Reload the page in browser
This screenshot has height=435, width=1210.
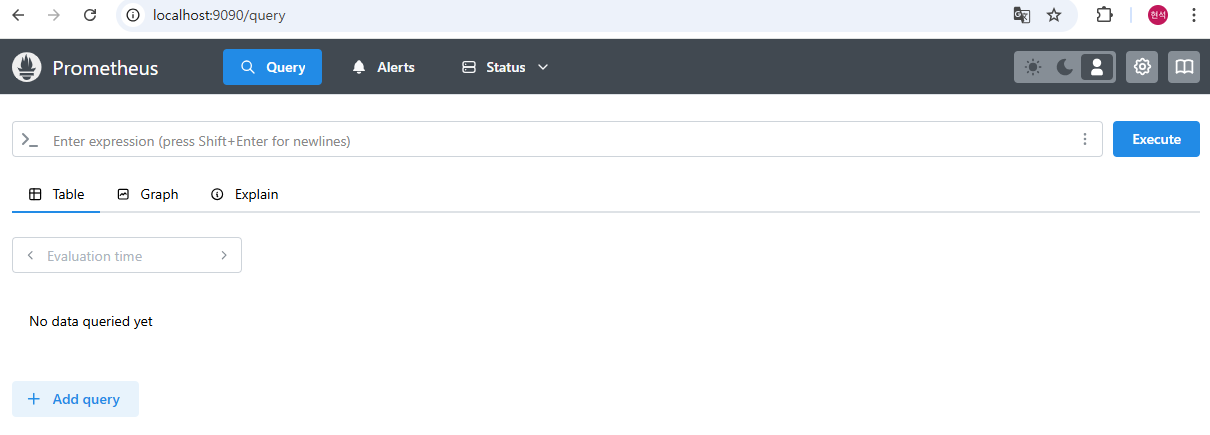[x=90, y=15]
